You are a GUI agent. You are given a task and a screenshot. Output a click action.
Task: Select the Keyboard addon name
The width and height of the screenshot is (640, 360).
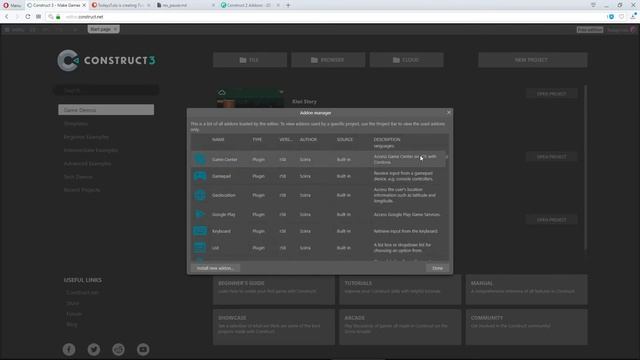221,231
